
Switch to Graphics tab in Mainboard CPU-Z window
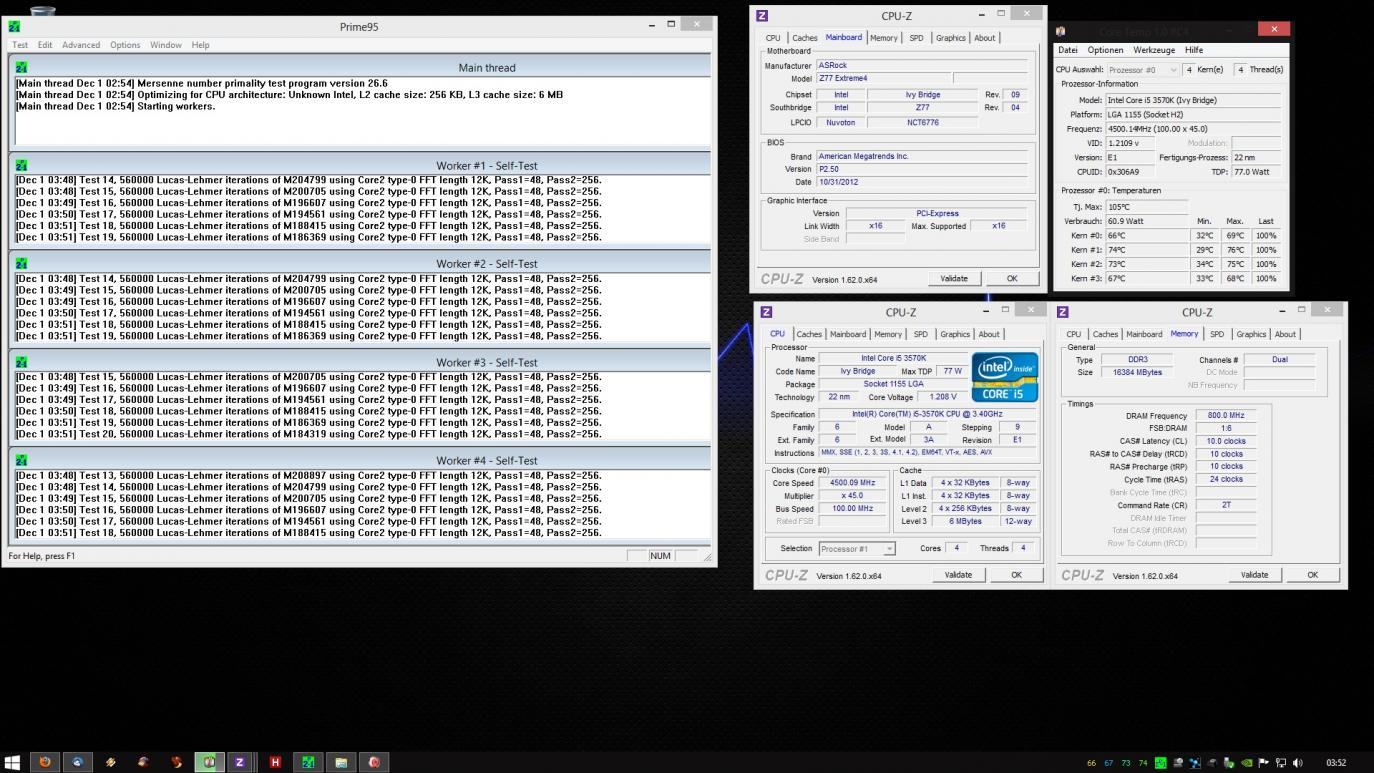click(951, 38)
